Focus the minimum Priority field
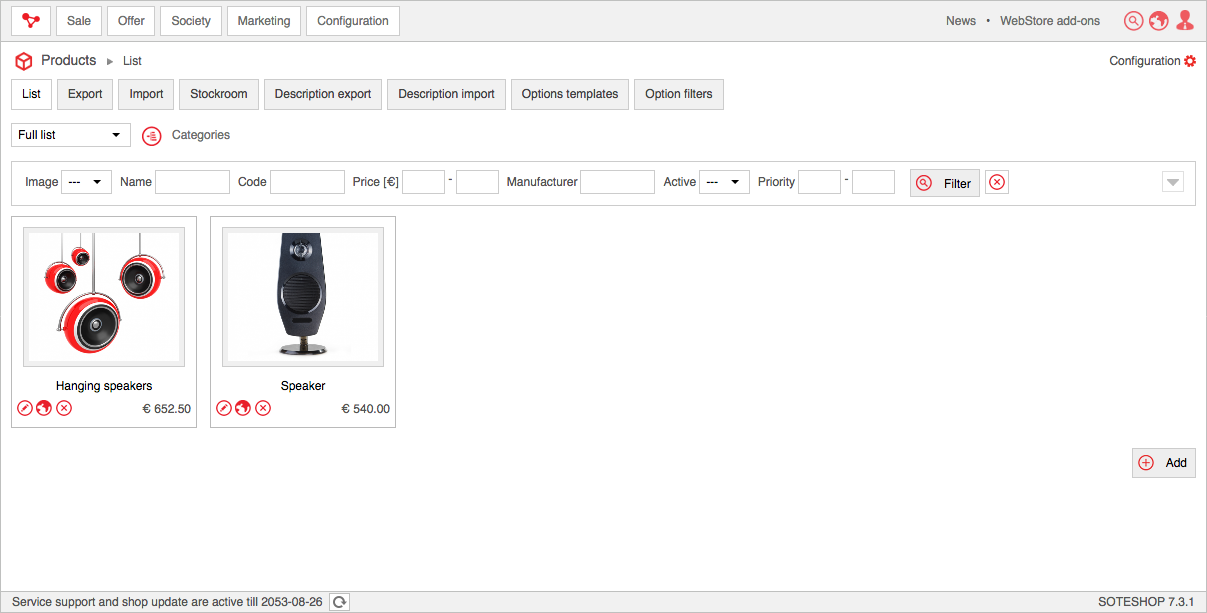 point(819,182)
